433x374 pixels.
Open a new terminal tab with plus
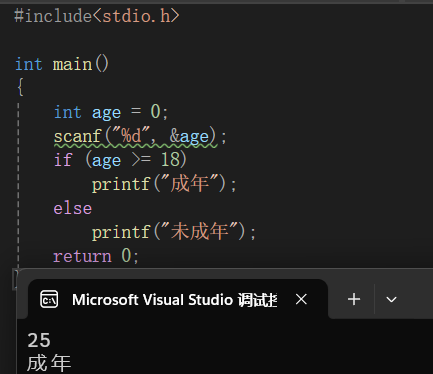pyautogui.click(x=354, y=299)
